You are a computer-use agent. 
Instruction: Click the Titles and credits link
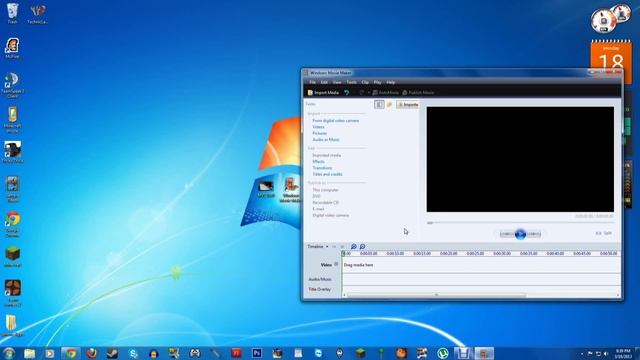pyautogui.click(x=327, y=174)
